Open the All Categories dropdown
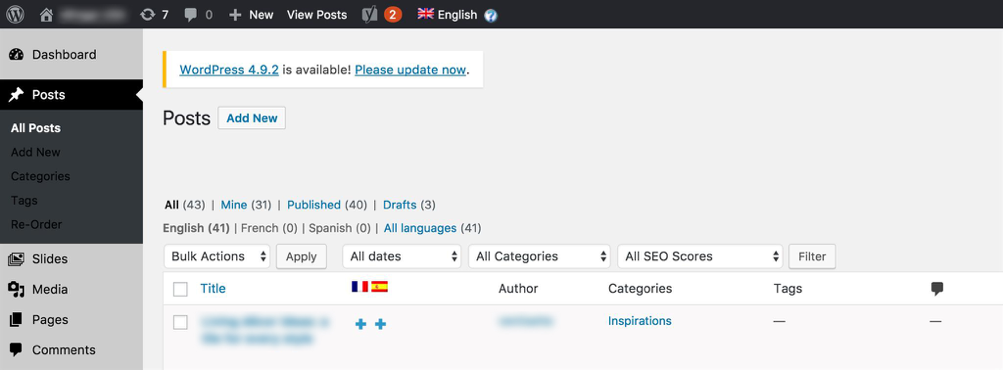Screen dimensions: 1003x370 tap(539, 256)
